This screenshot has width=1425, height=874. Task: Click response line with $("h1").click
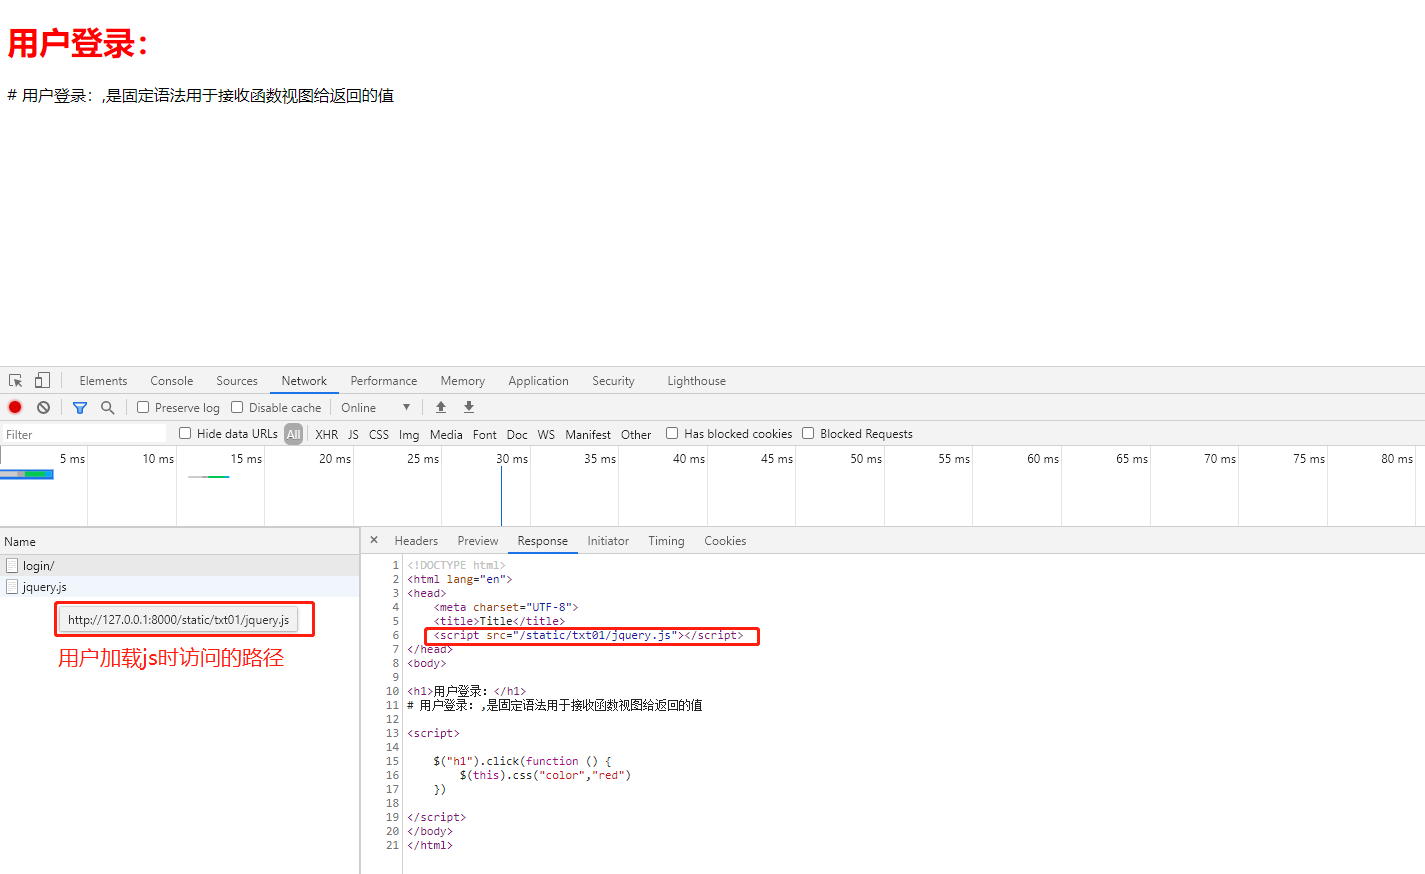[522, 761]
